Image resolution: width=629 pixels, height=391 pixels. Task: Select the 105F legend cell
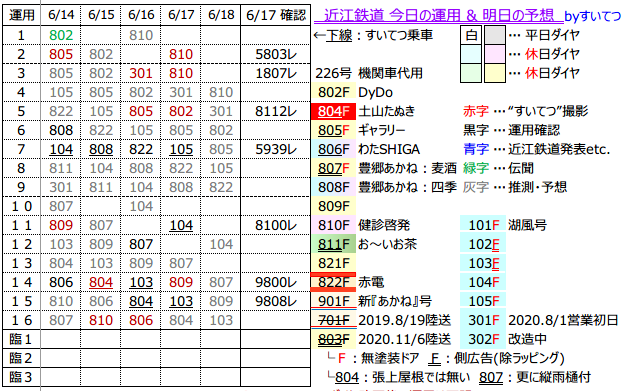click(483, 301)
